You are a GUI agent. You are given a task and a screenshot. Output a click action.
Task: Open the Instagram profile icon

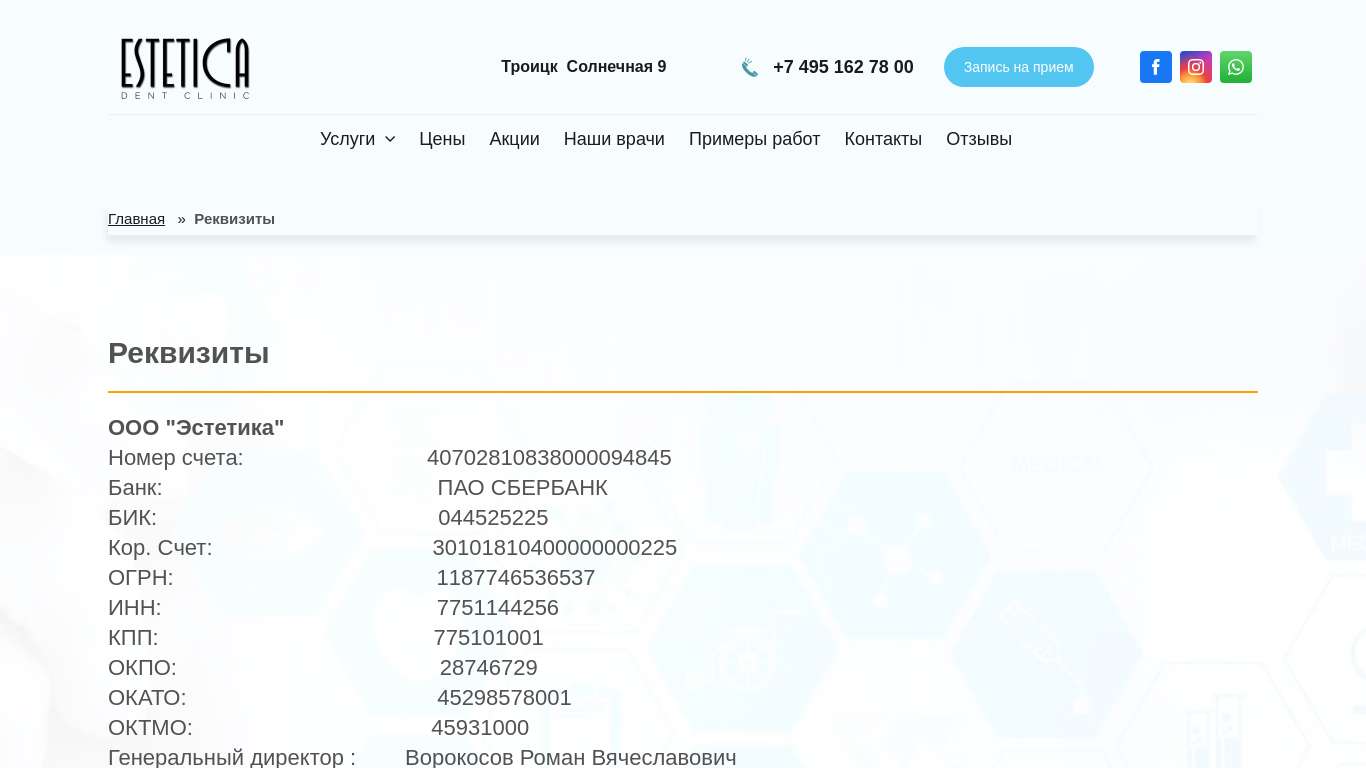[1195, 67]
